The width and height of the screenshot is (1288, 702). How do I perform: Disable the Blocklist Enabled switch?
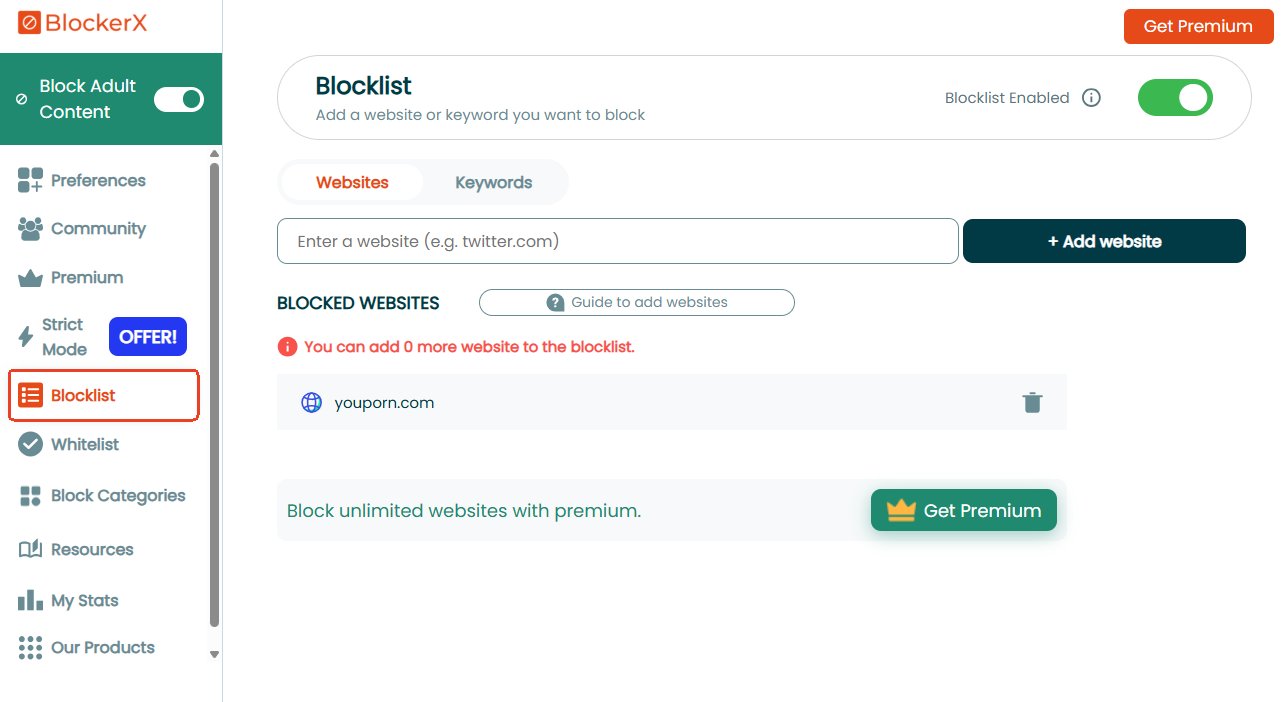(1175, 97)
